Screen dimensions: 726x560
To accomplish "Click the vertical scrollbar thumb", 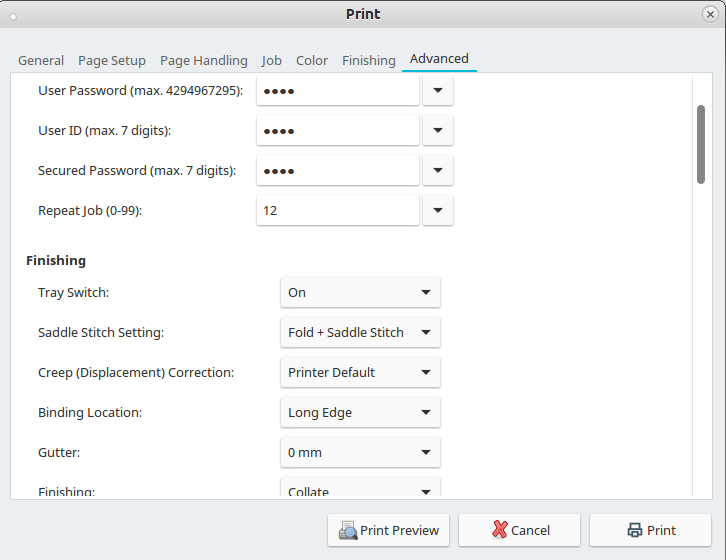I will pyautogui.click(x=701, y=144).
